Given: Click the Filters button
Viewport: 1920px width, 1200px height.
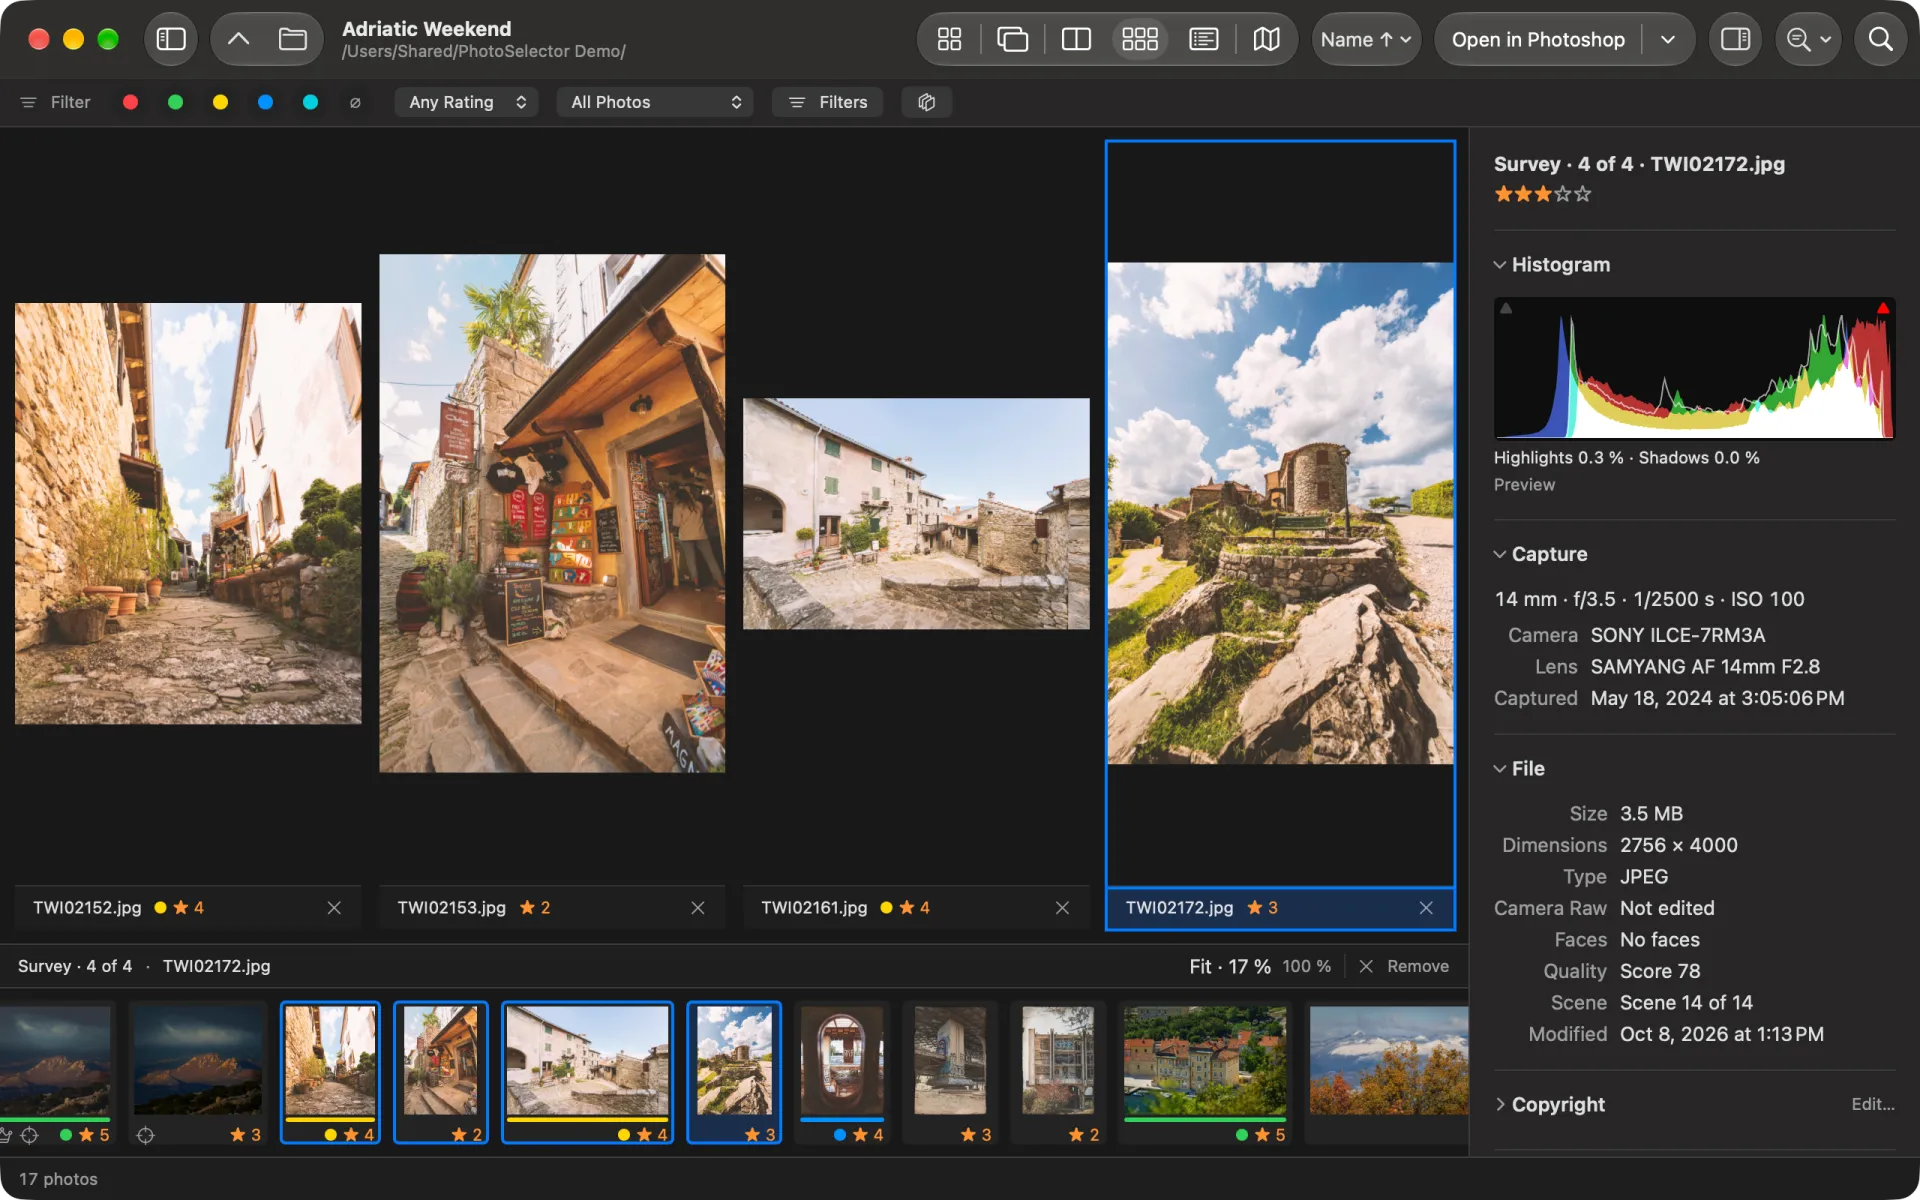Looking at the screenshot, I should tap(828, 102).
